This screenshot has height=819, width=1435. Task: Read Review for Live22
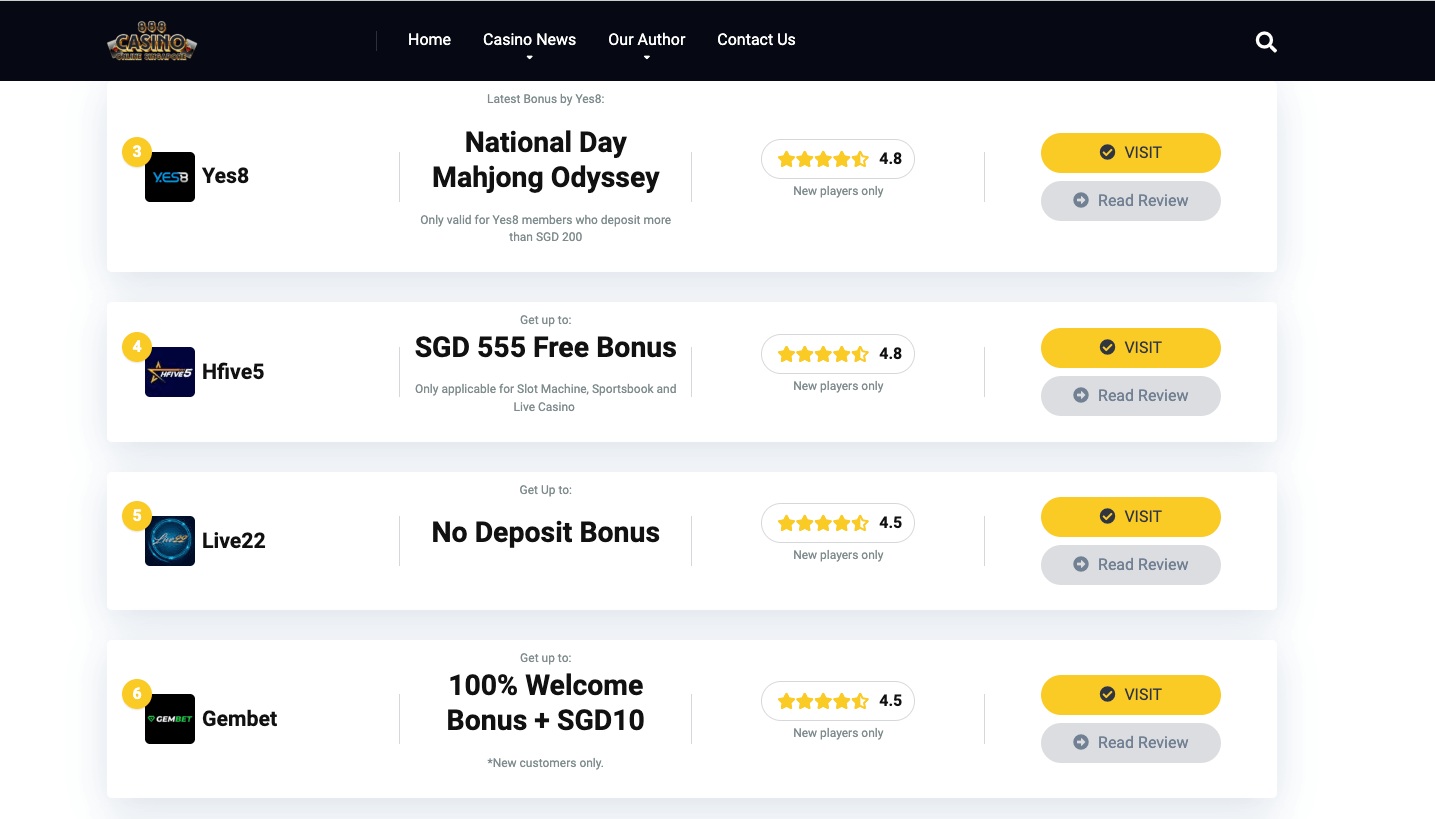(x=1131, y=565)
